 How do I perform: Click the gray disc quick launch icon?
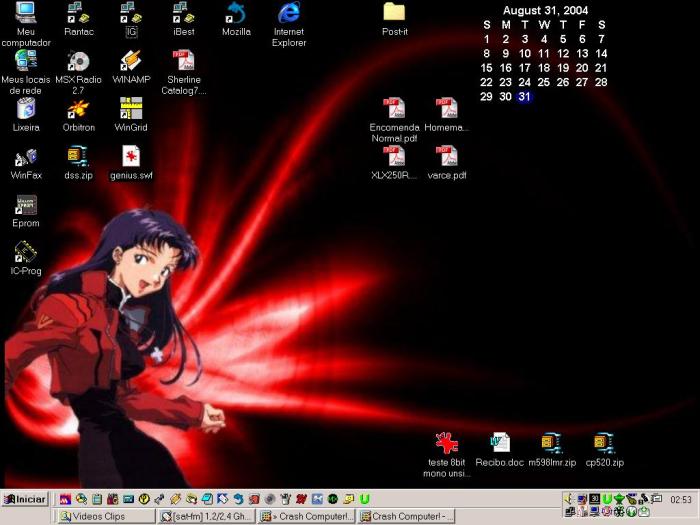(270, 499)
